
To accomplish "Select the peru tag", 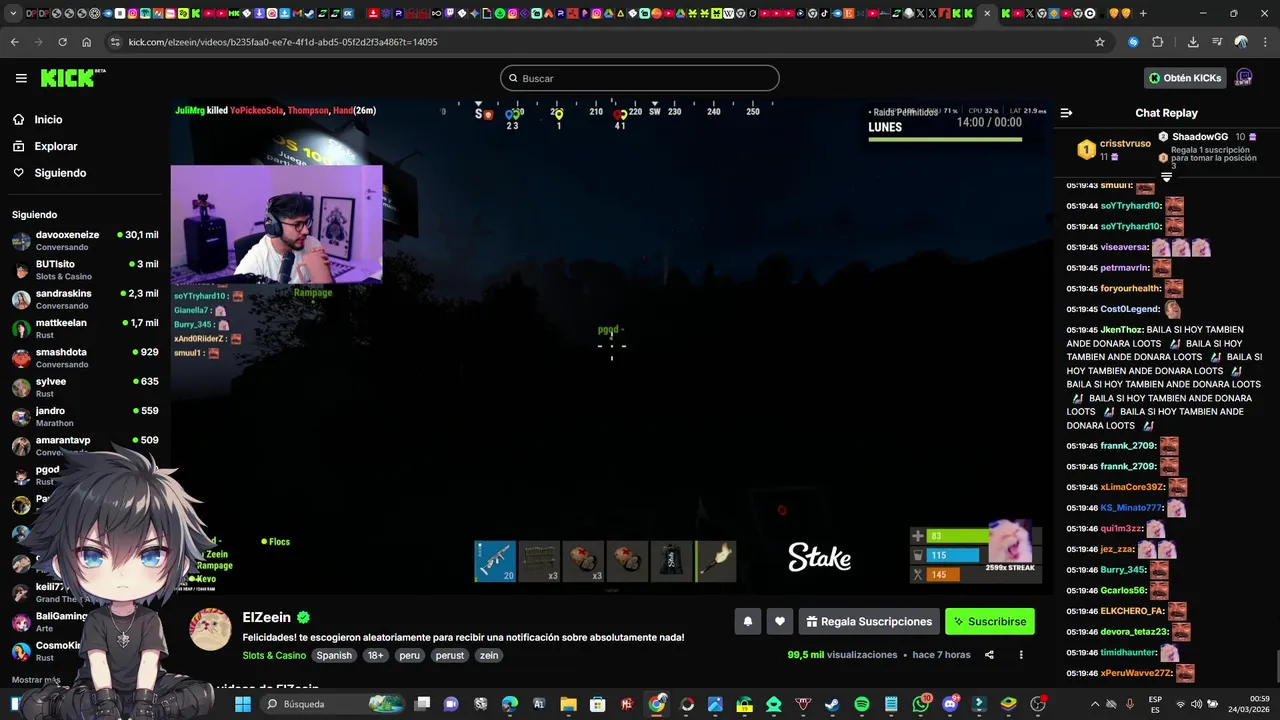I will point(410,655).
